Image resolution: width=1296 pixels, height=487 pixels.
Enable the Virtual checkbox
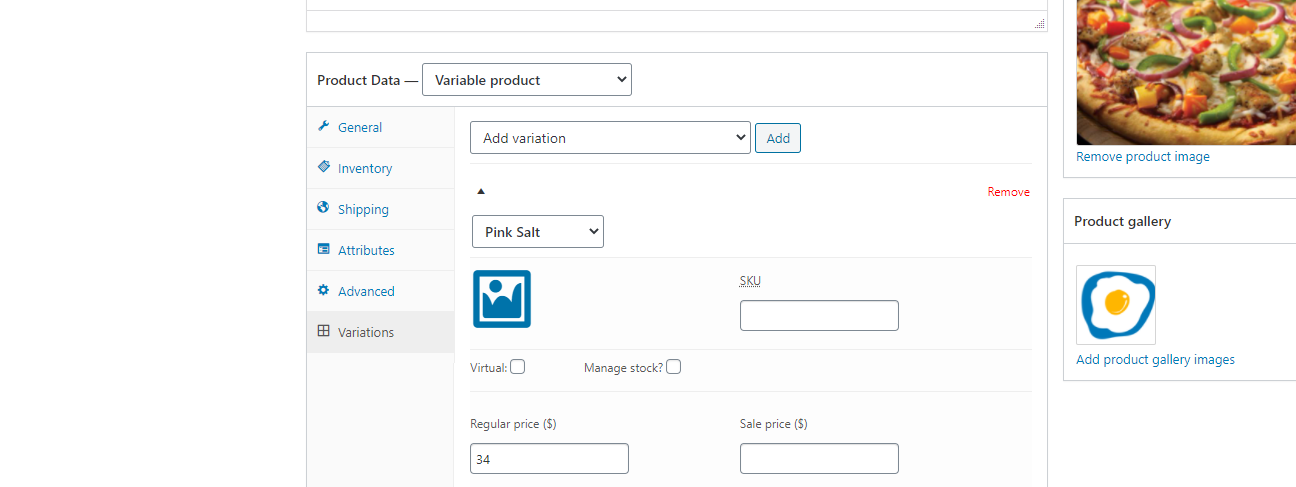(517, 367)
